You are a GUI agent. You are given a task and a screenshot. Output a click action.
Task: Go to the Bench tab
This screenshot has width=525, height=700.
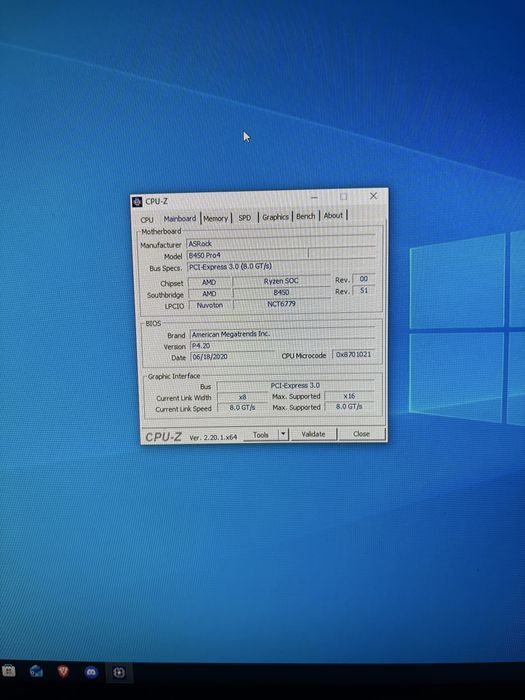click(x=306, y=216)
